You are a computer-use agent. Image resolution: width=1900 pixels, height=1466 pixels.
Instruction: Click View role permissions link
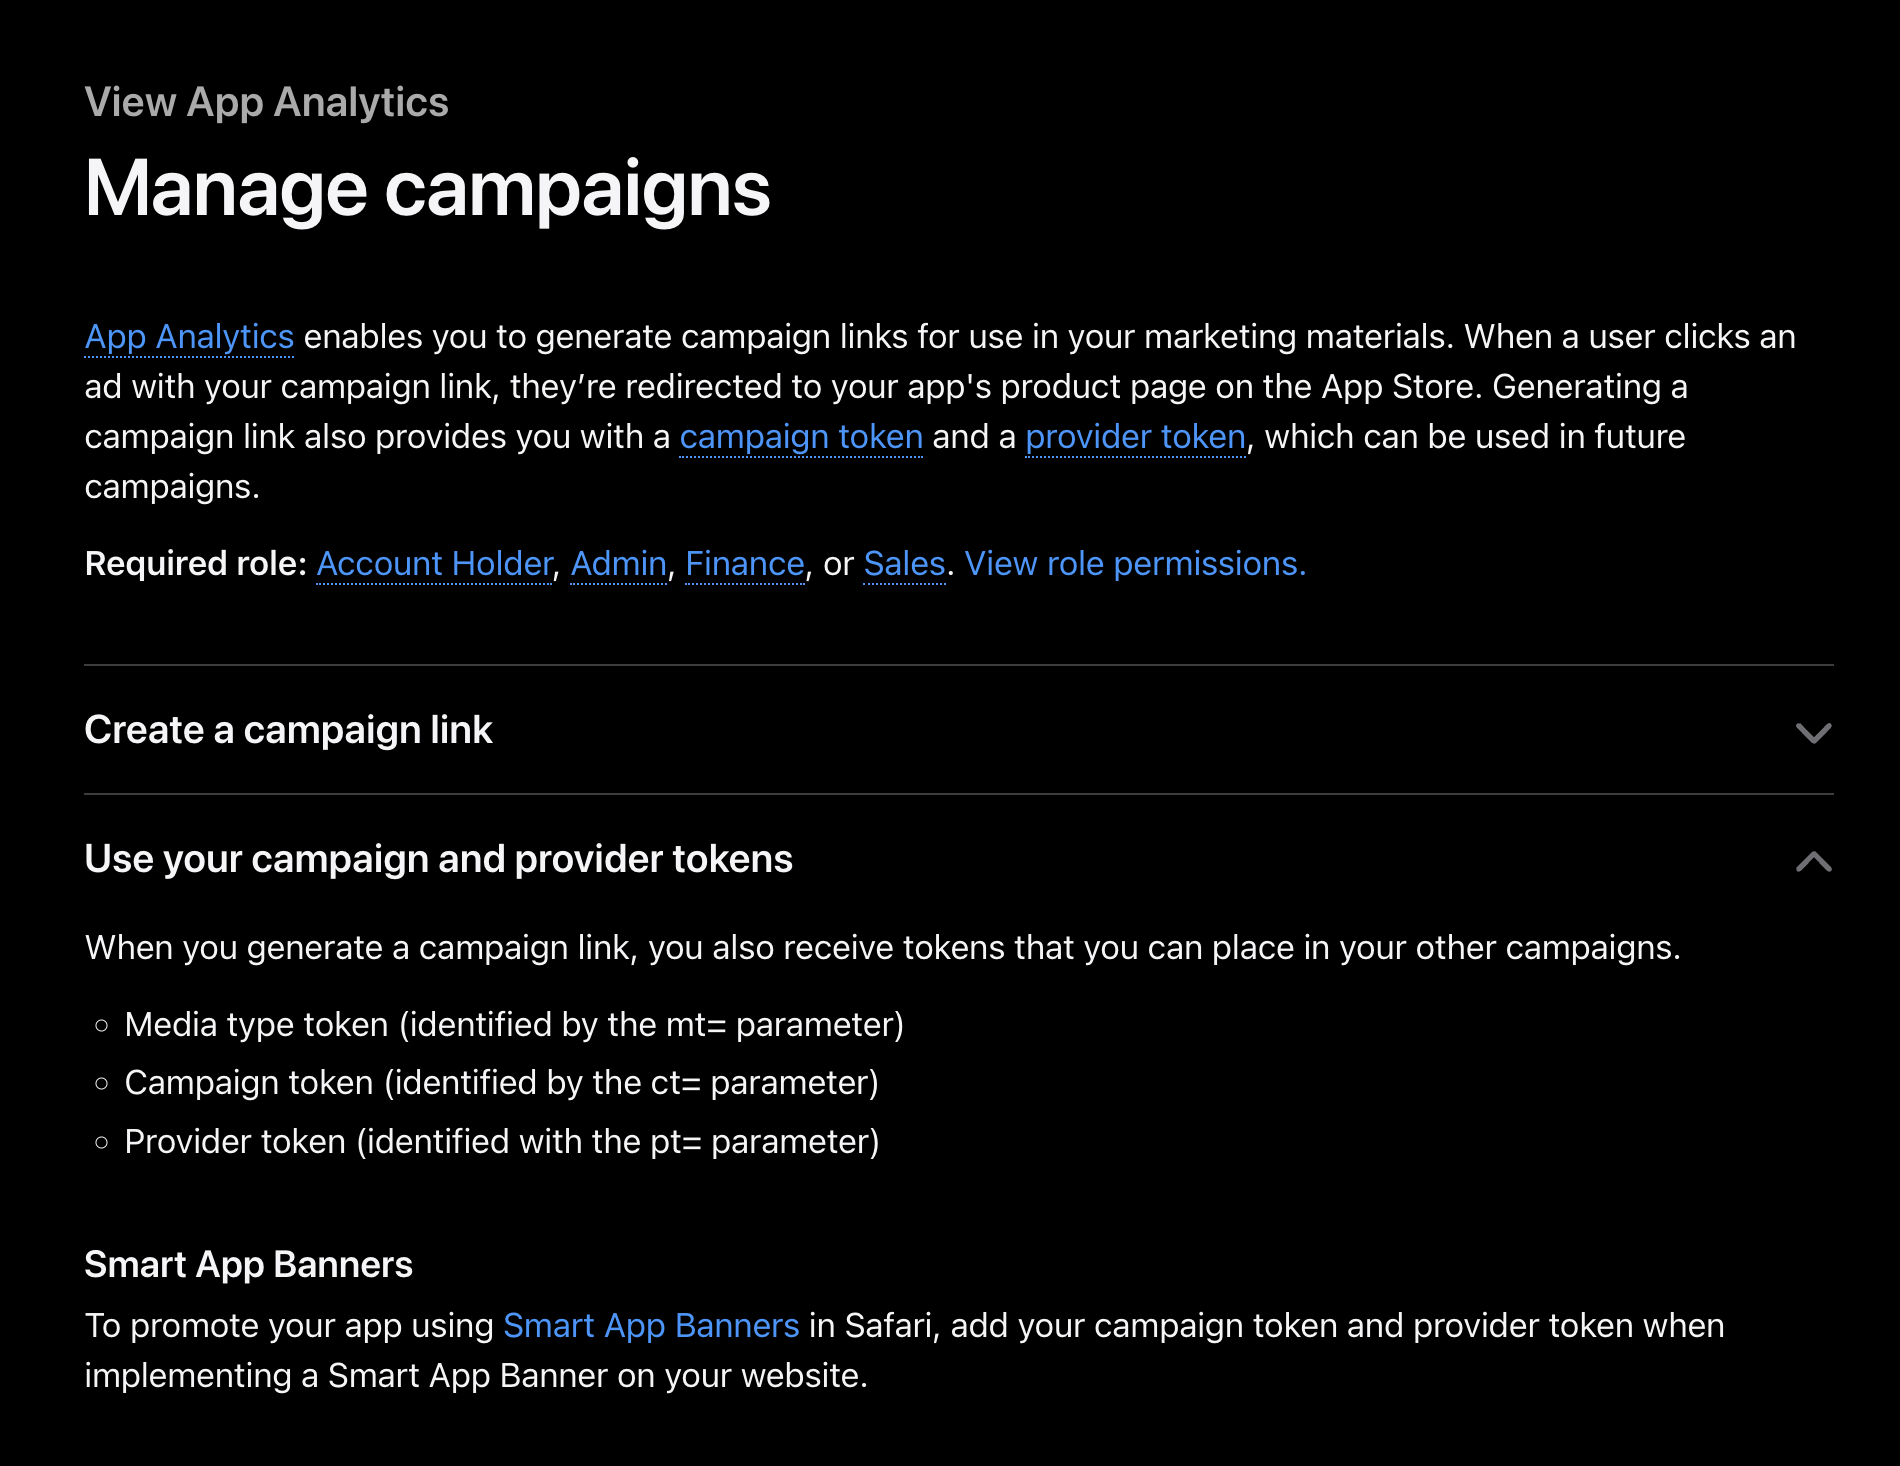click(x=1134, y=564)
